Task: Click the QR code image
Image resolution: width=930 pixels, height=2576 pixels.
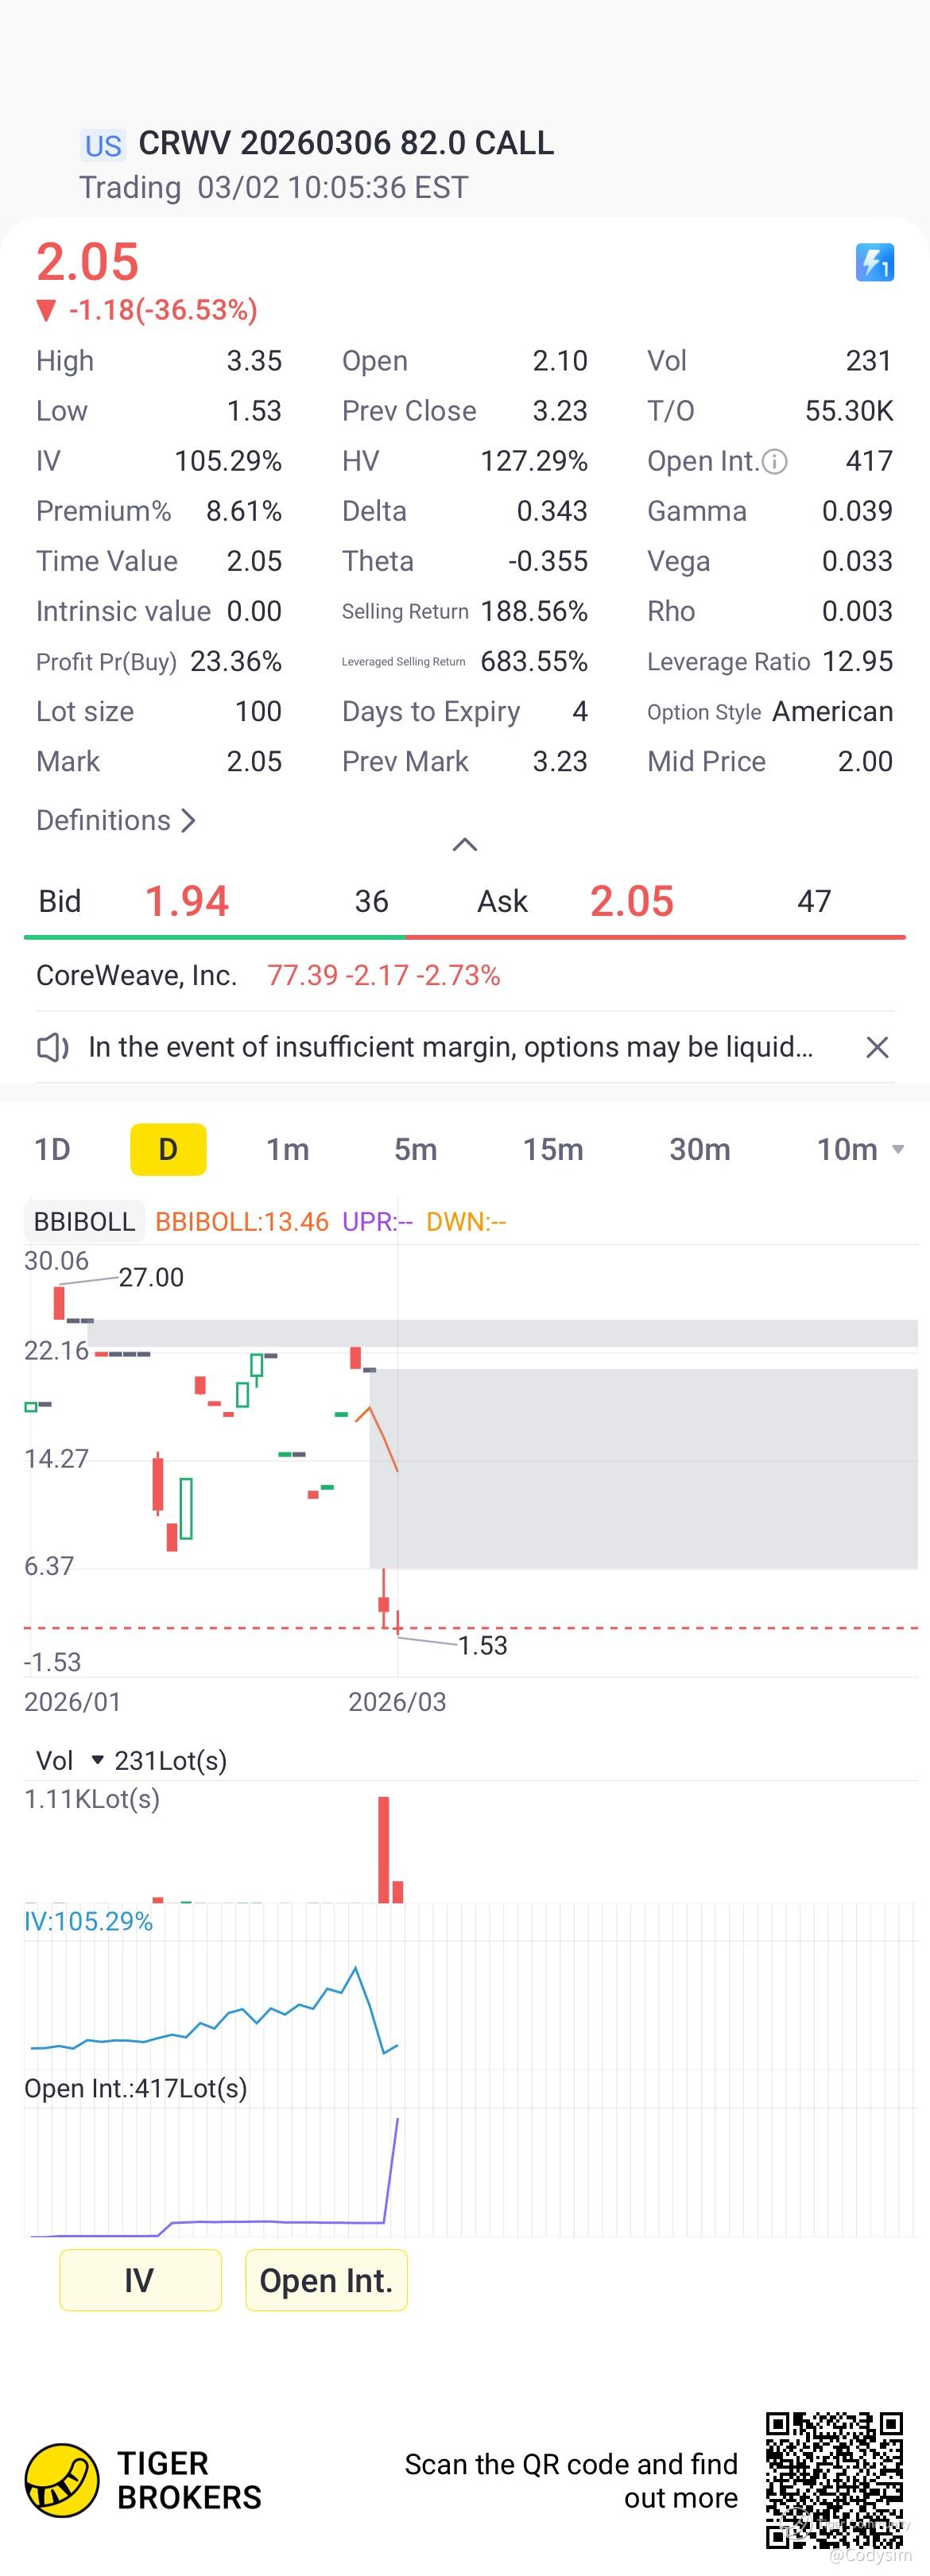Action: [x=834, y=2480]
